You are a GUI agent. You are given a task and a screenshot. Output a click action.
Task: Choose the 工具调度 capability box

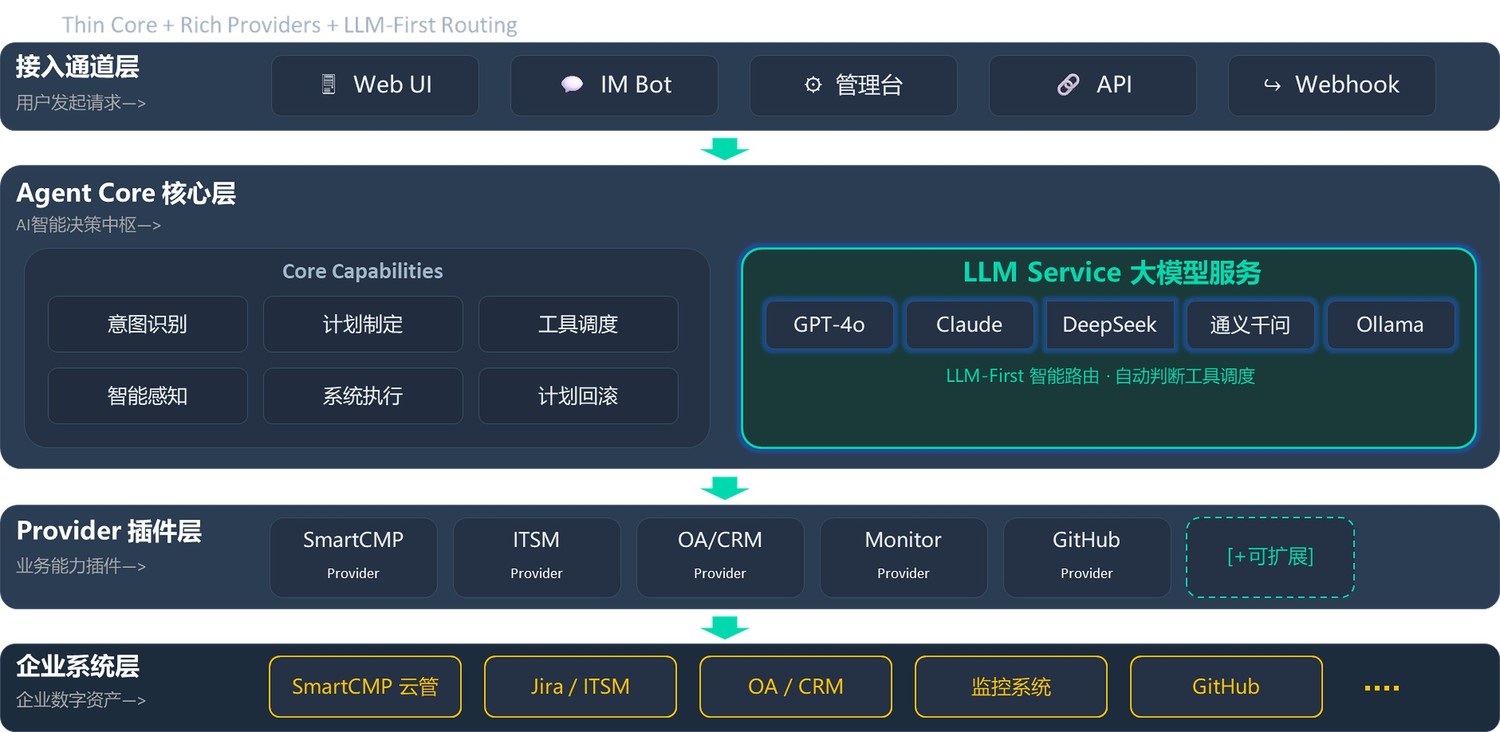[x=578, y=324]
